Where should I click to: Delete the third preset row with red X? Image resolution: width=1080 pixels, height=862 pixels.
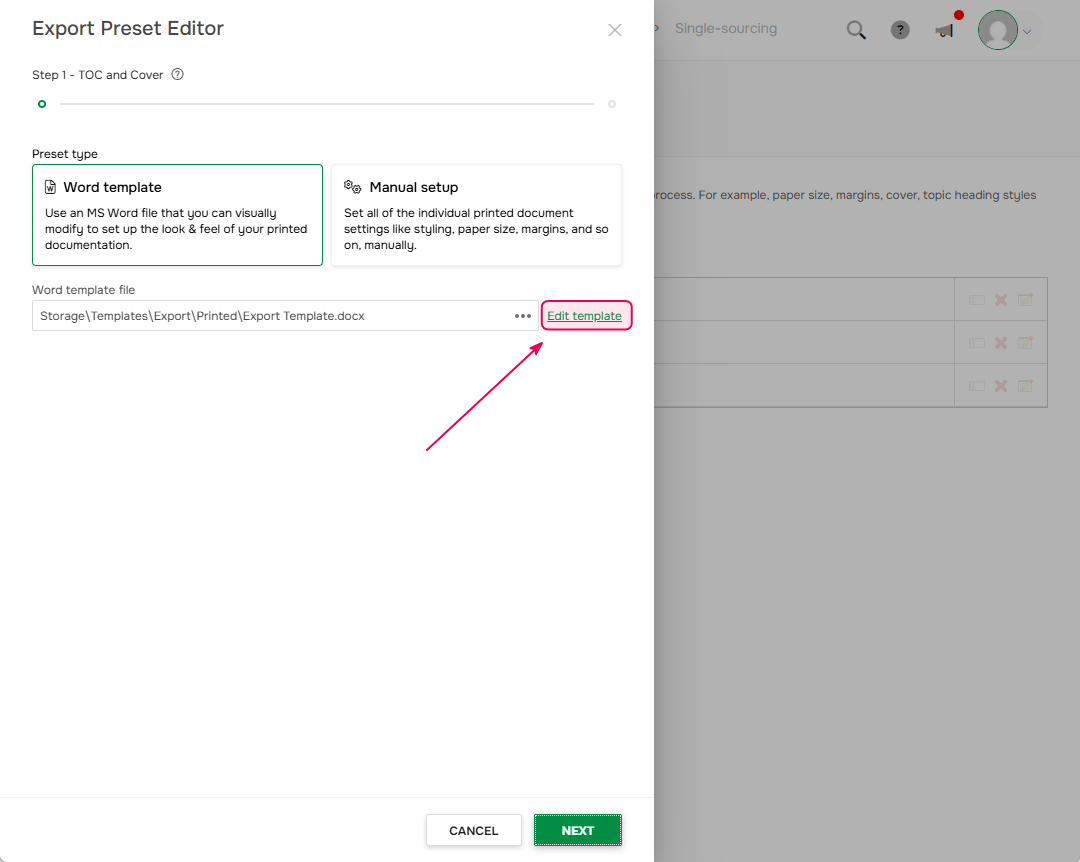[1001, 386]
